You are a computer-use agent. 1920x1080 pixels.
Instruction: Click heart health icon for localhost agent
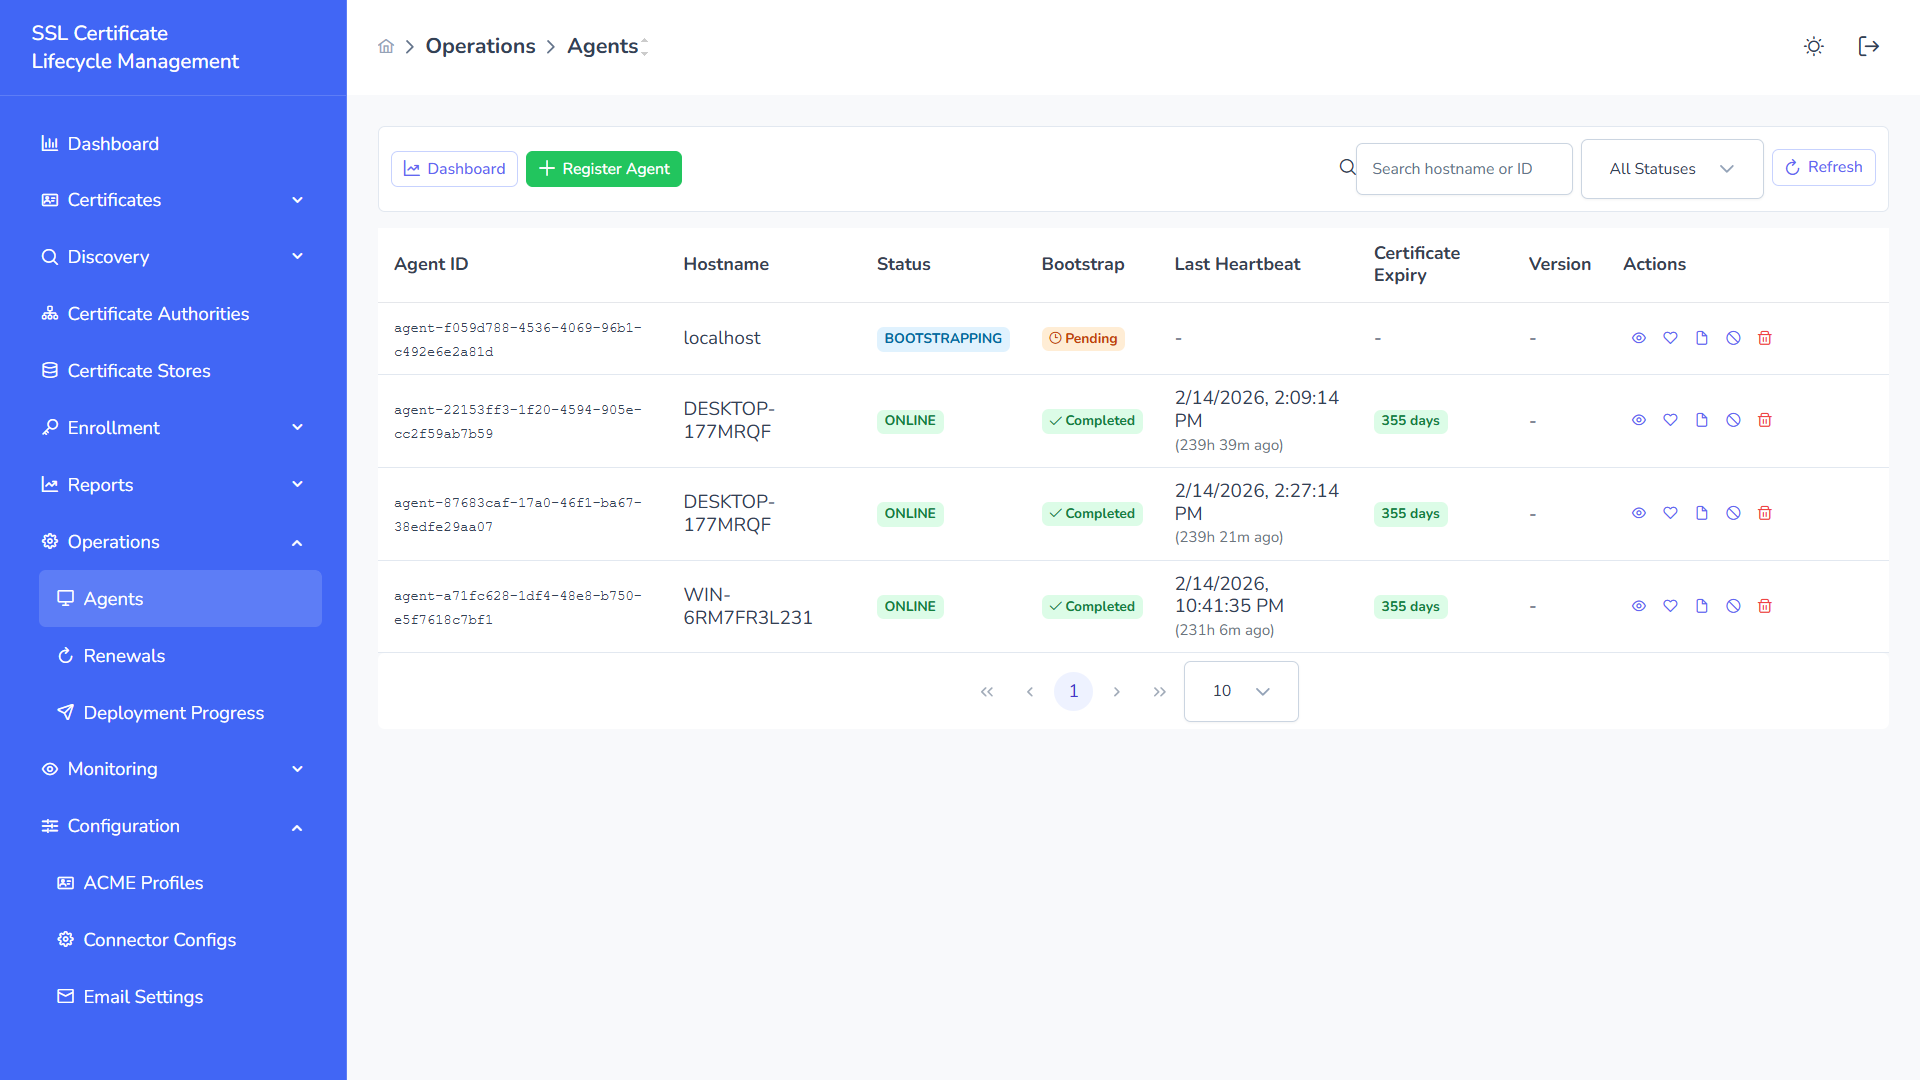click(x=1670, y=338)
